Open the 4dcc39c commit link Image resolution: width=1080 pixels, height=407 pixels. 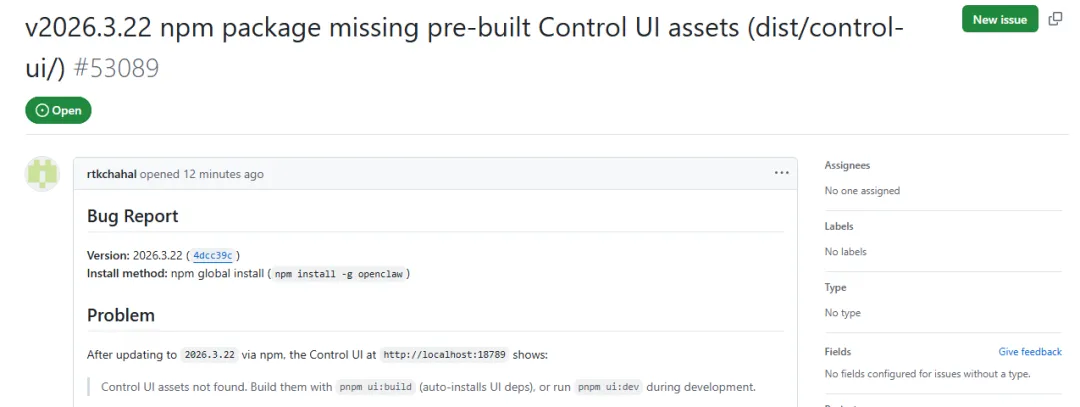(212, 255)
